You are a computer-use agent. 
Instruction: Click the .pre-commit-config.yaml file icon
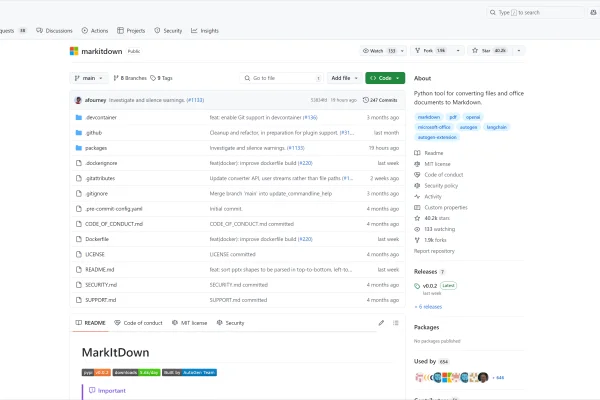pyautogui.click(x=79, y=209)
